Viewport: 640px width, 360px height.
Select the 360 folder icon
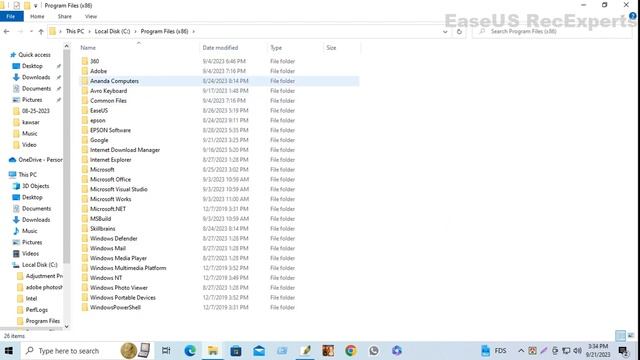coord(84,61)
